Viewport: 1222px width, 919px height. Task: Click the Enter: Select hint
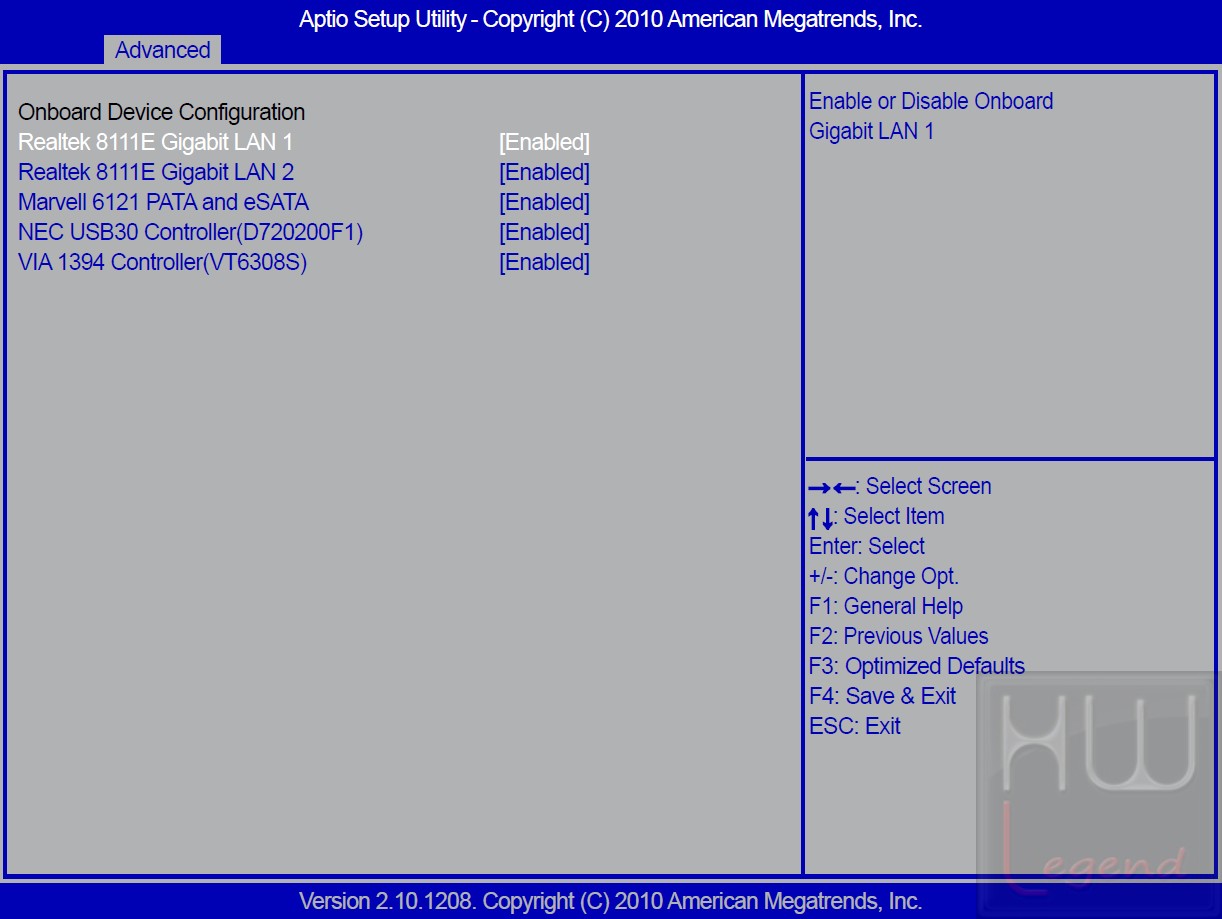tap(867, 546)
